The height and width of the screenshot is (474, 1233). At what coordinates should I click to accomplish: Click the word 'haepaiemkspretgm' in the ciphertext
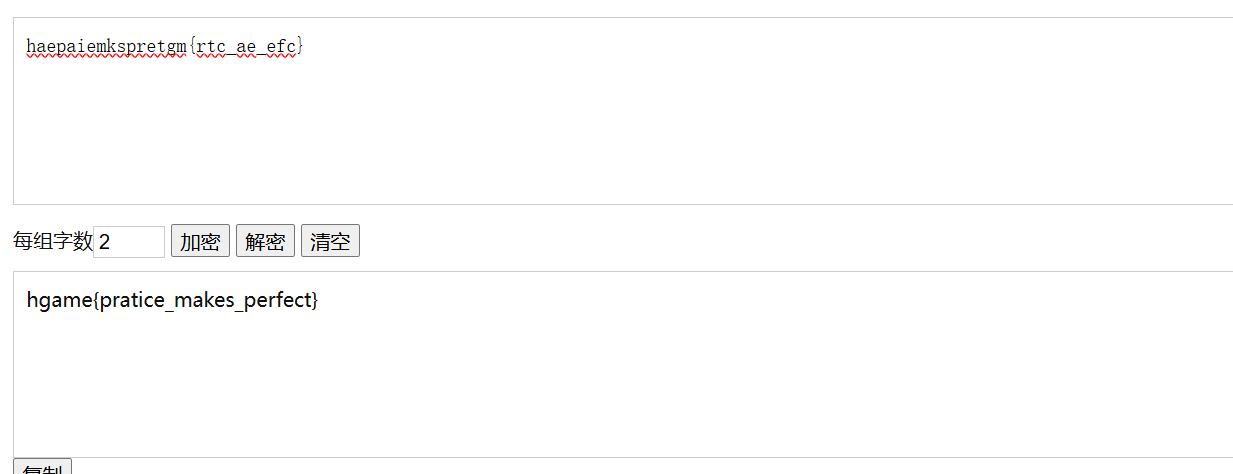pos(106,46)
